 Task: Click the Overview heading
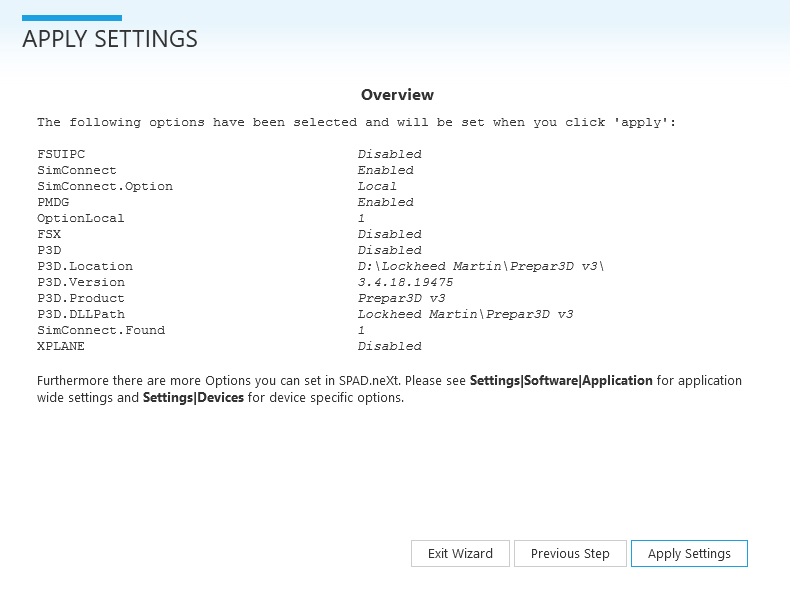point(397,95)
